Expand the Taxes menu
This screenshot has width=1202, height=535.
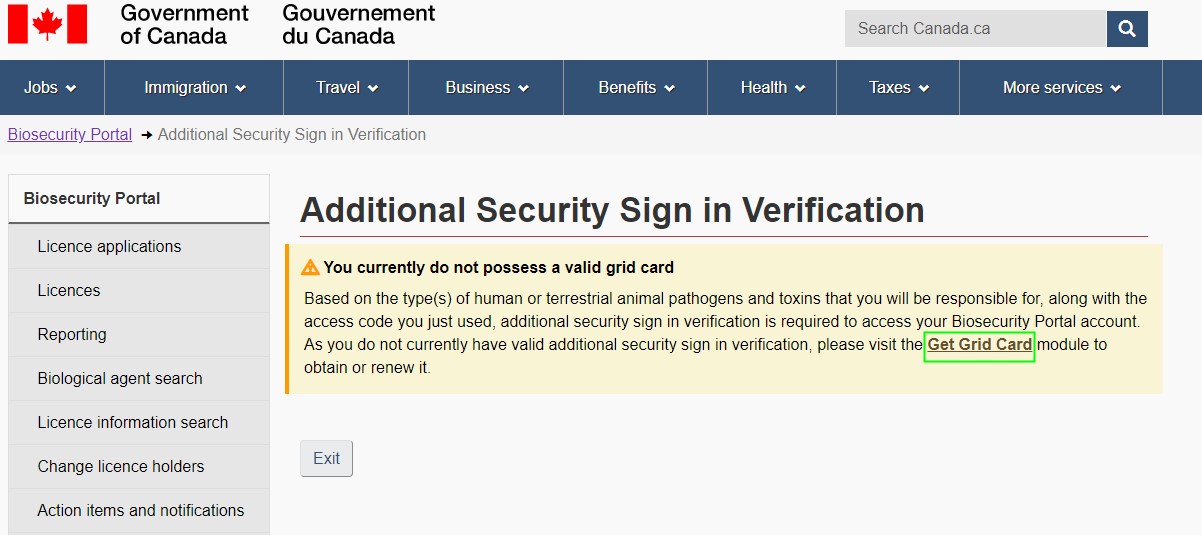(899, 88)
